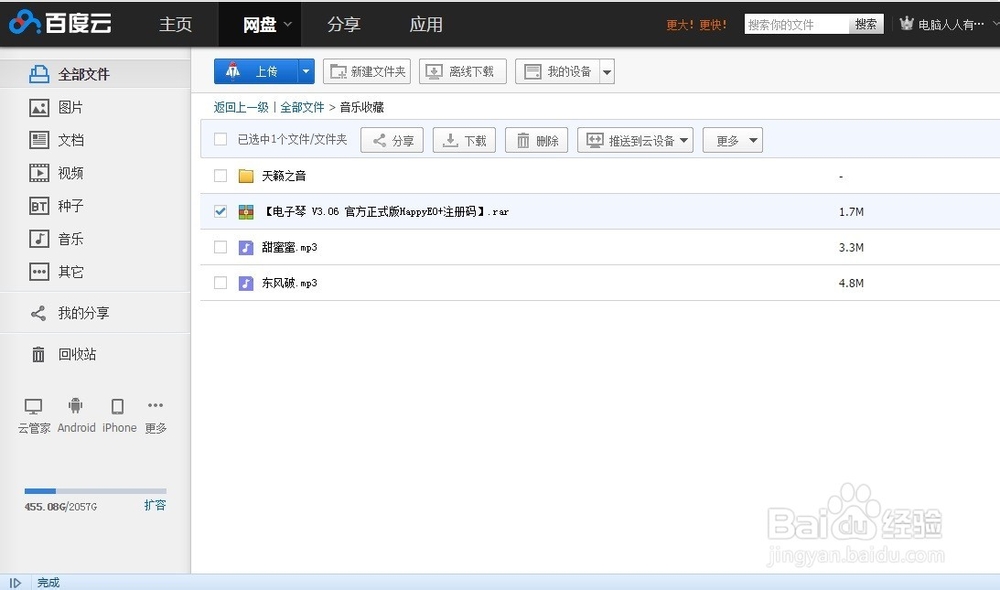Click the 云管家 desktop client icon
Viewport: 1000px width, 590px height.
(x=33, y=406)
